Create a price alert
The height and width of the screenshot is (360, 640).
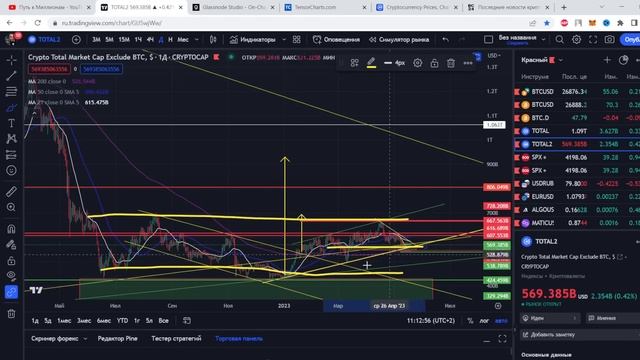(x=336, y=40)
